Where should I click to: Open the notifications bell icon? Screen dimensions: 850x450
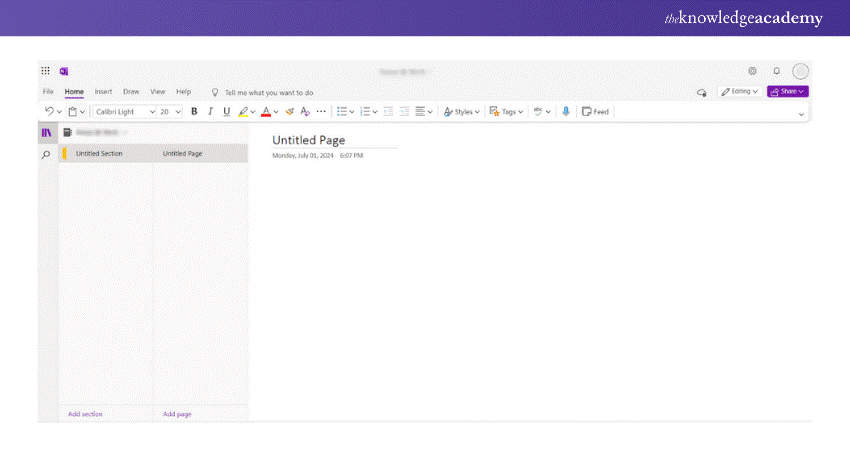(776, 71)
